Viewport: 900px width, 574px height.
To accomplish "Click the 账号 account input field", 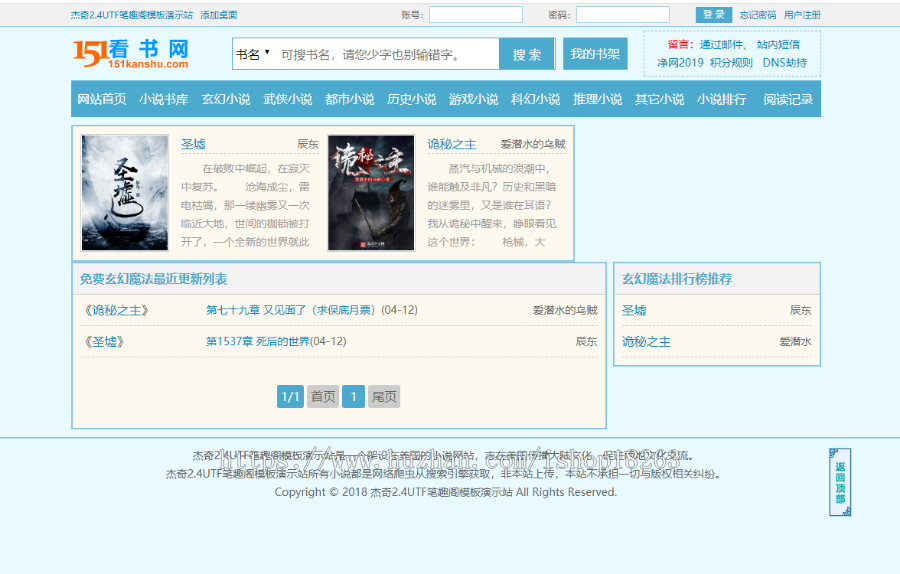I will tap(476, 15).
